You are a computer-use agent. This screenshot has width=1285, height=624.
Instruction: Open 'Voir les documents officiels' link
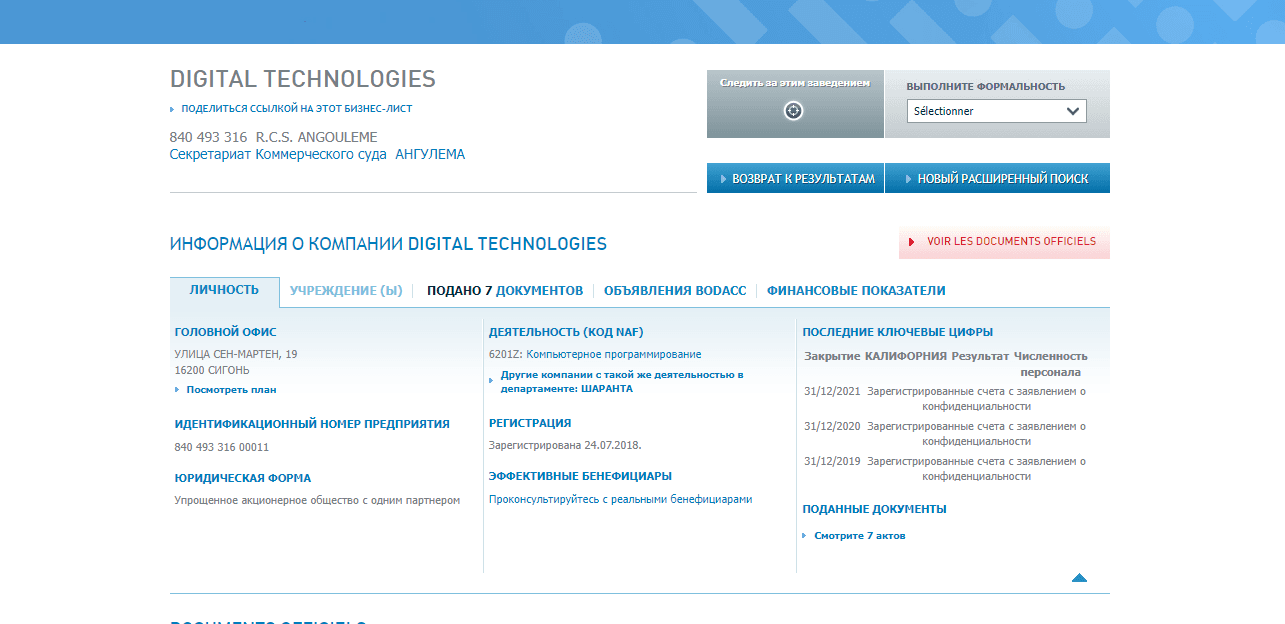1004,242
